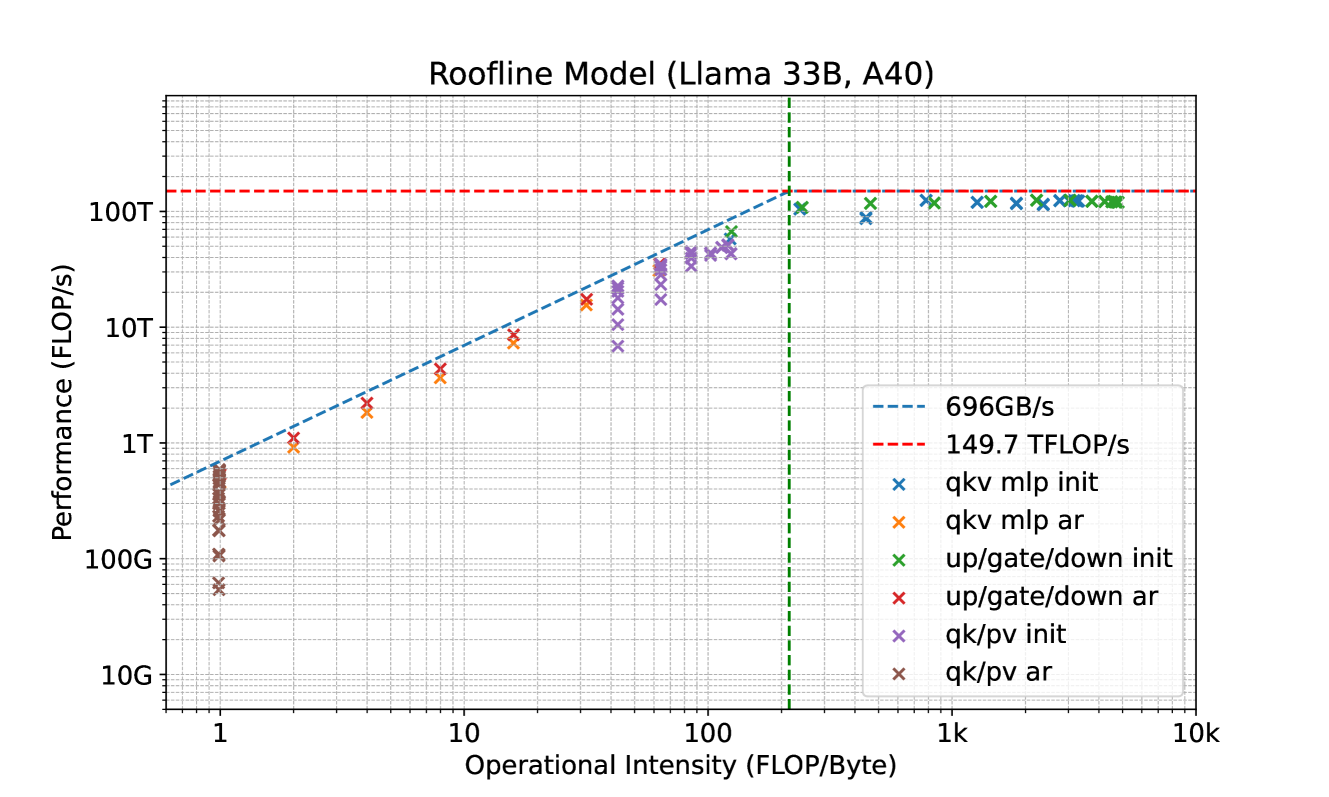This screenshot has height=797, width=1329.
Task: Click the blue x marker for qkv mlp init in legend
Action: click(898, 483)
